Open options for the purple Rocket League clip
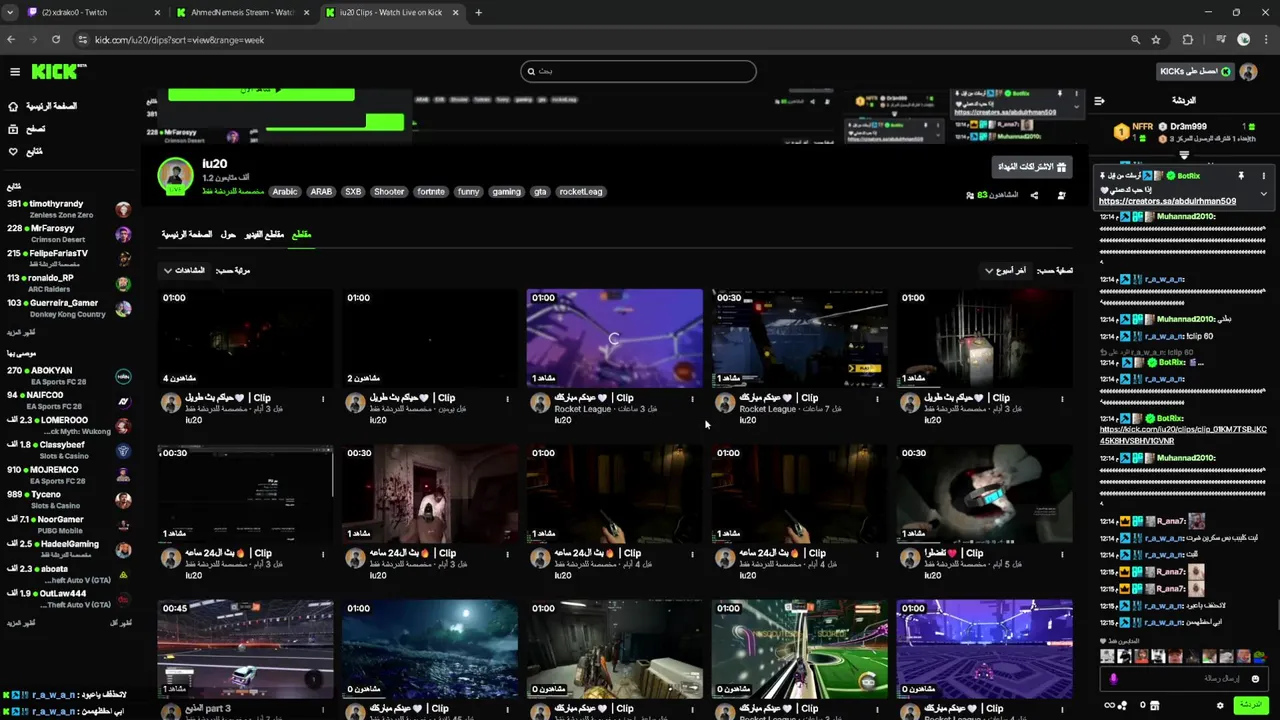 (692, 399)
